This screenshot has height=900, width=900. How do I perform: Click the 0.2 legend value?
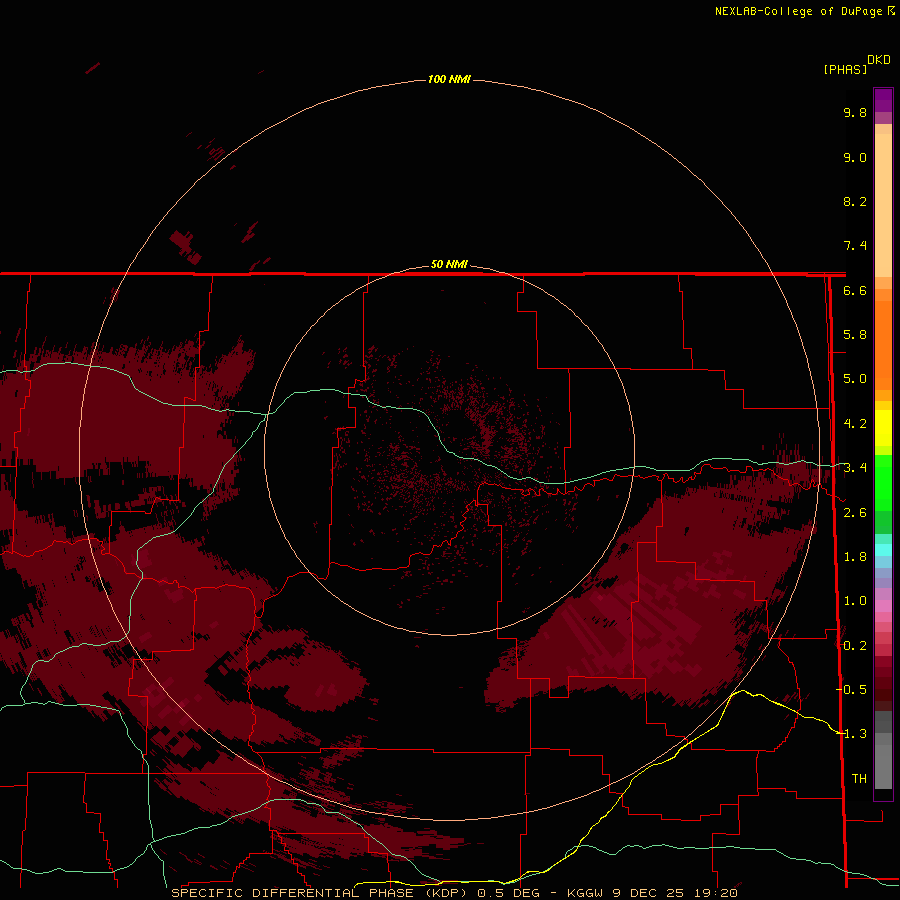[855, 646]
